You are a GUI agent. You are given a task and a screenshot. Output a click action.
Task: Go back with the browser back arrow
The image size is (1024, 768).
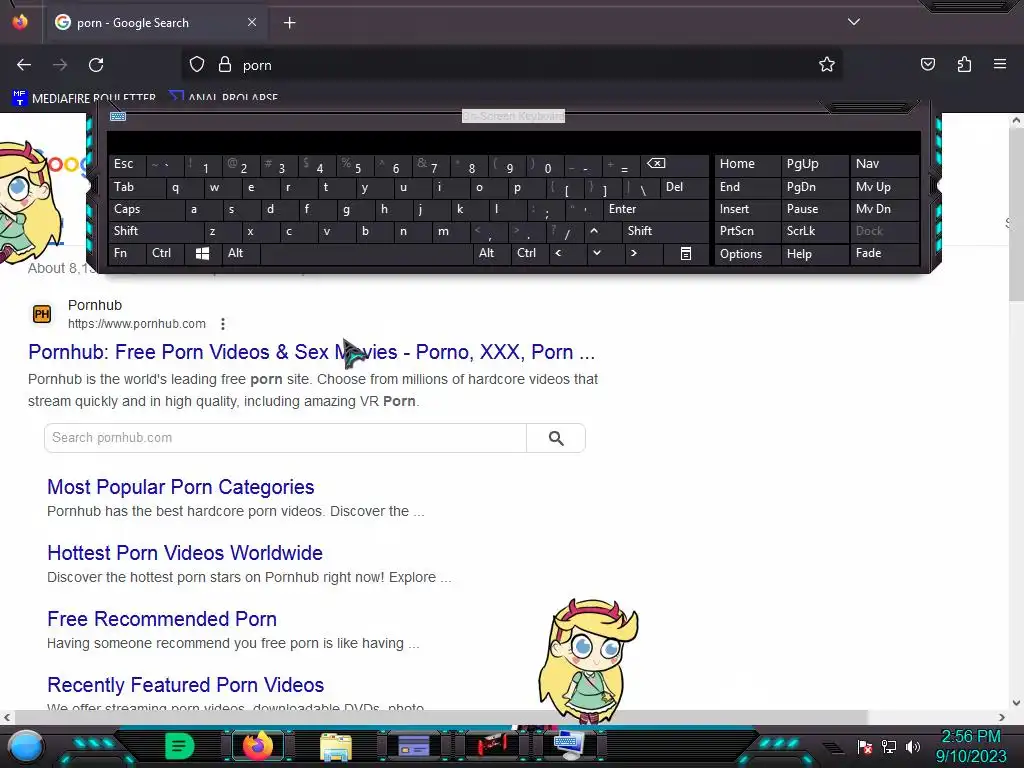click(24, 65)
